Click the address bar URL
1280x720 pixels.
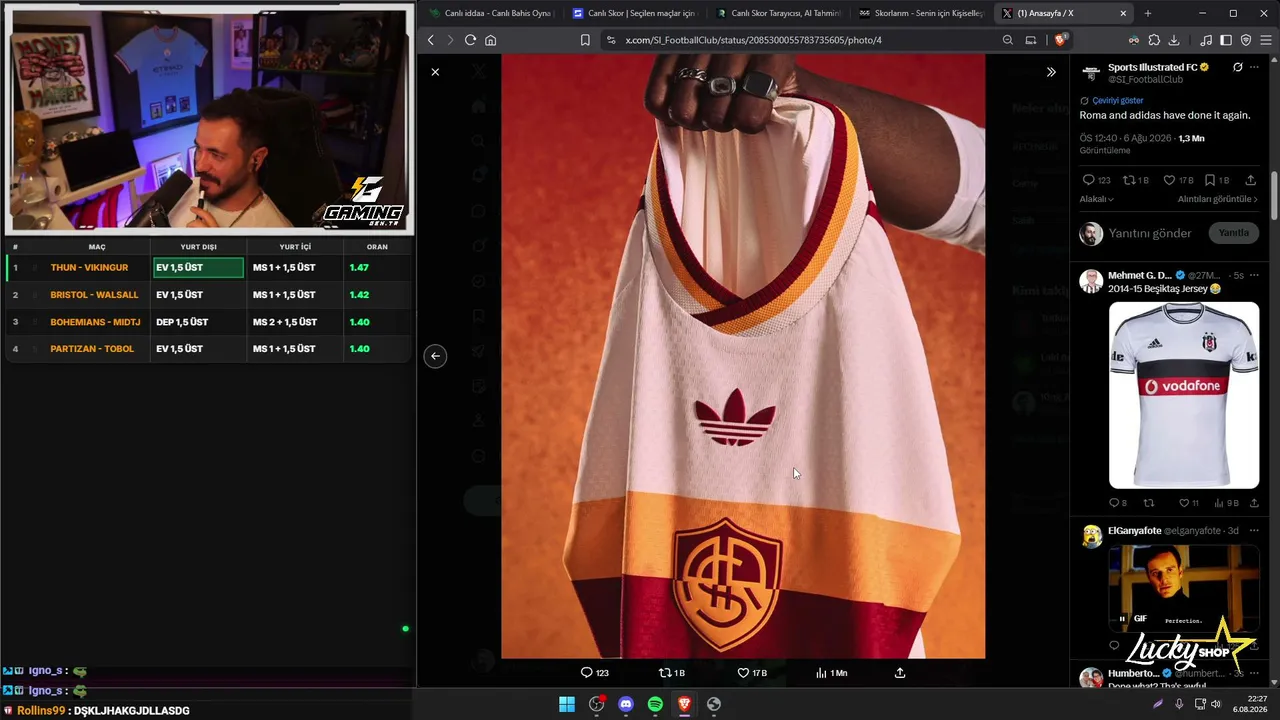coord(753,40)
